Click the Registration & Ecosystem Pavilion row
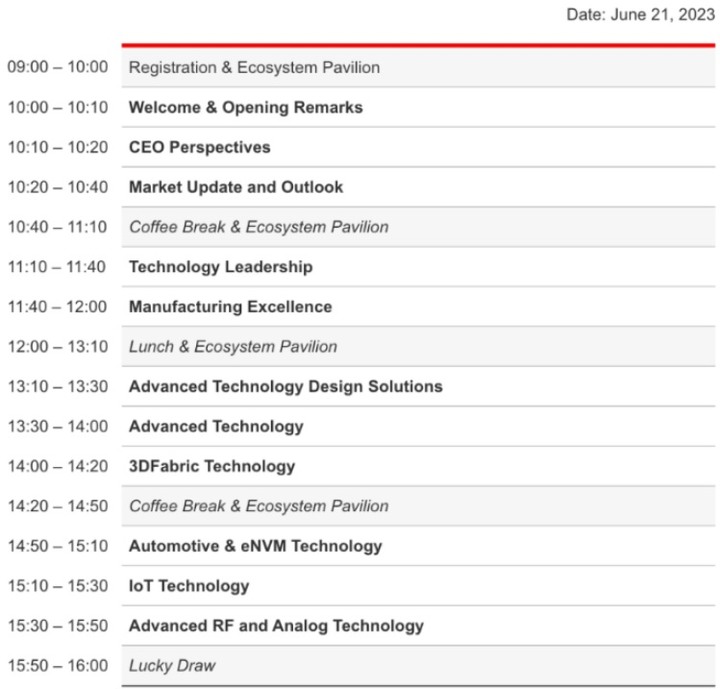The height and width of the screenshot is (689, 720). pyautogui.click(x=418, y=67)
